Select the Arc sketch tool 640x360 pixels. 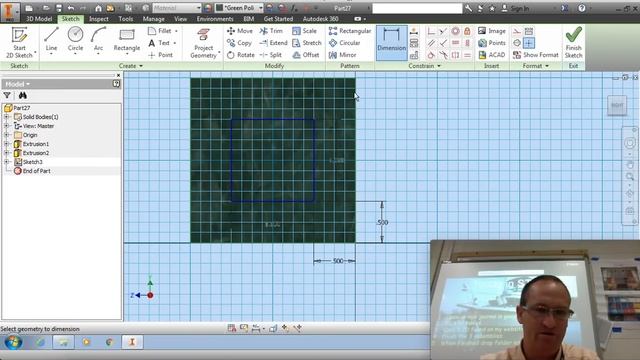98,40
